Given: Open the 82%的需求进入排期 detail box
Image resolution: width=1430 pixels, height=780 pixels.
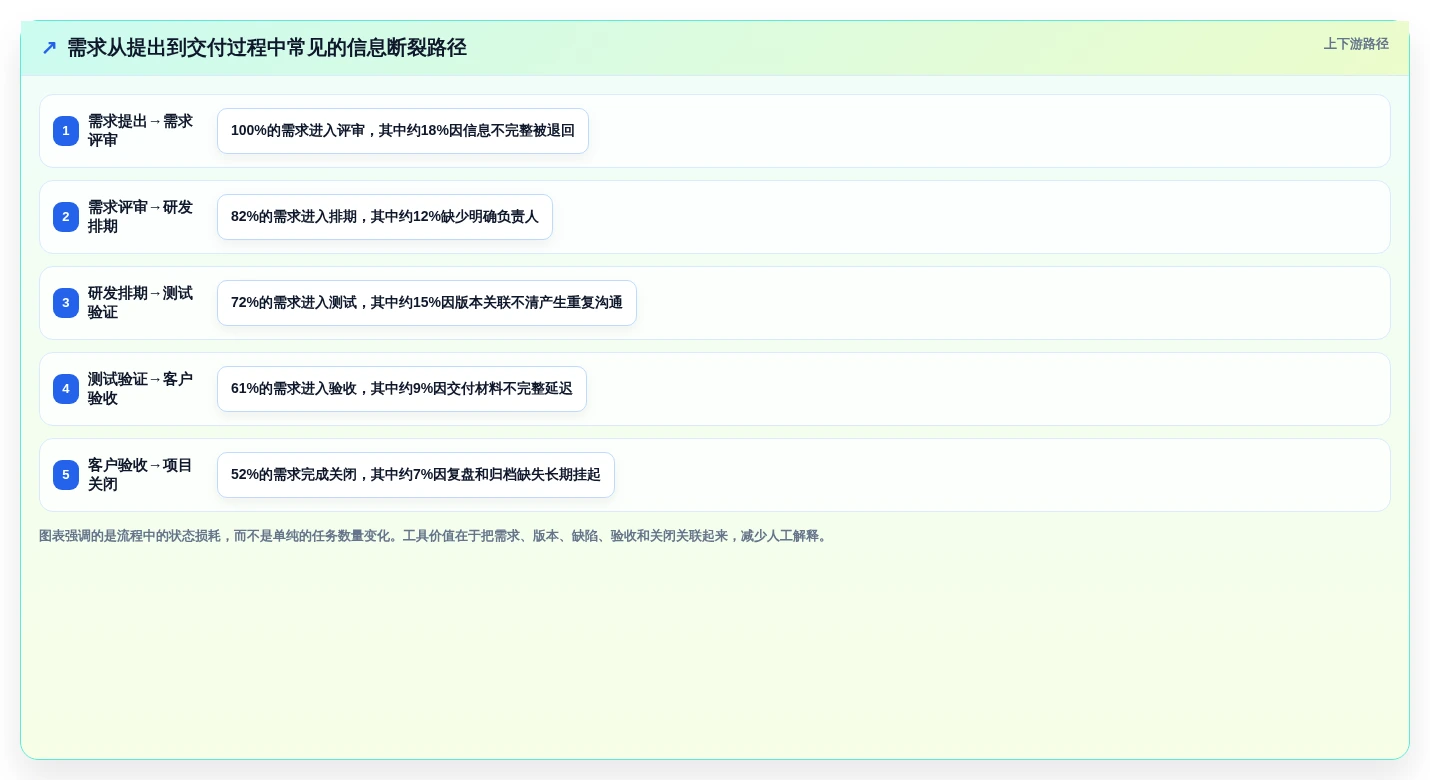Looking at the screenshot, I should 385,217.
